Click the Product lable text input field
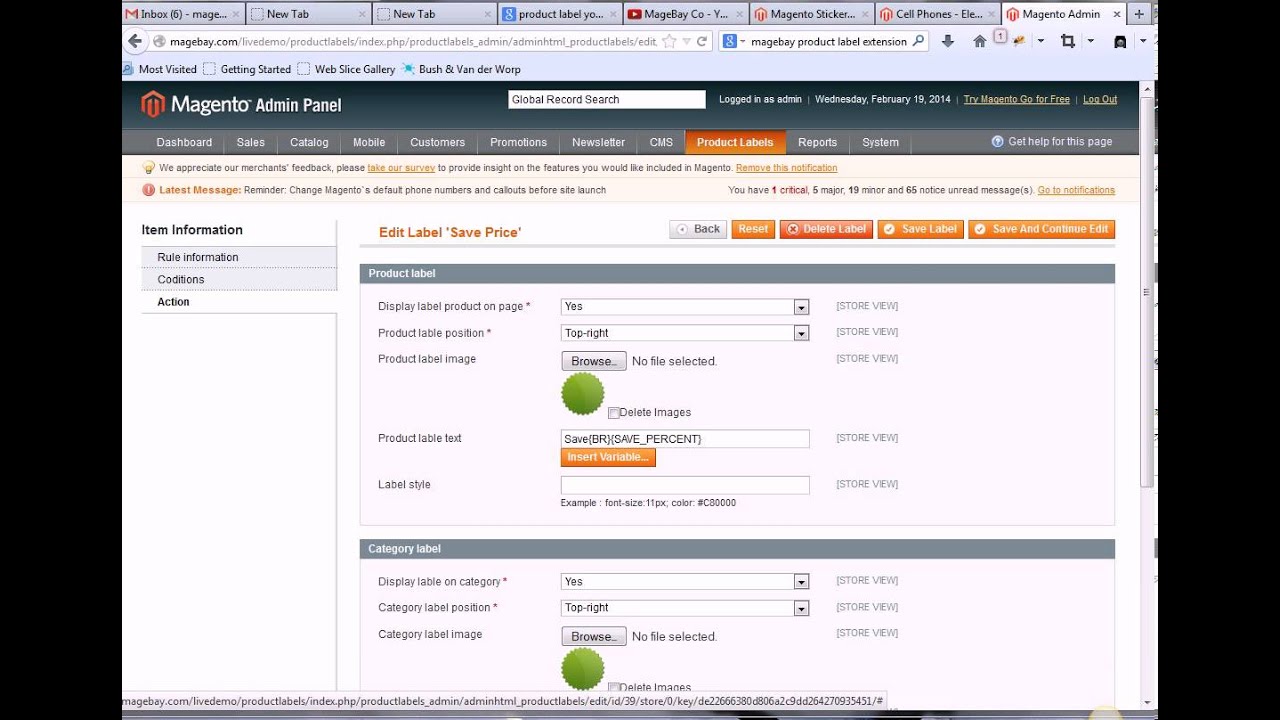 [685, 439]
